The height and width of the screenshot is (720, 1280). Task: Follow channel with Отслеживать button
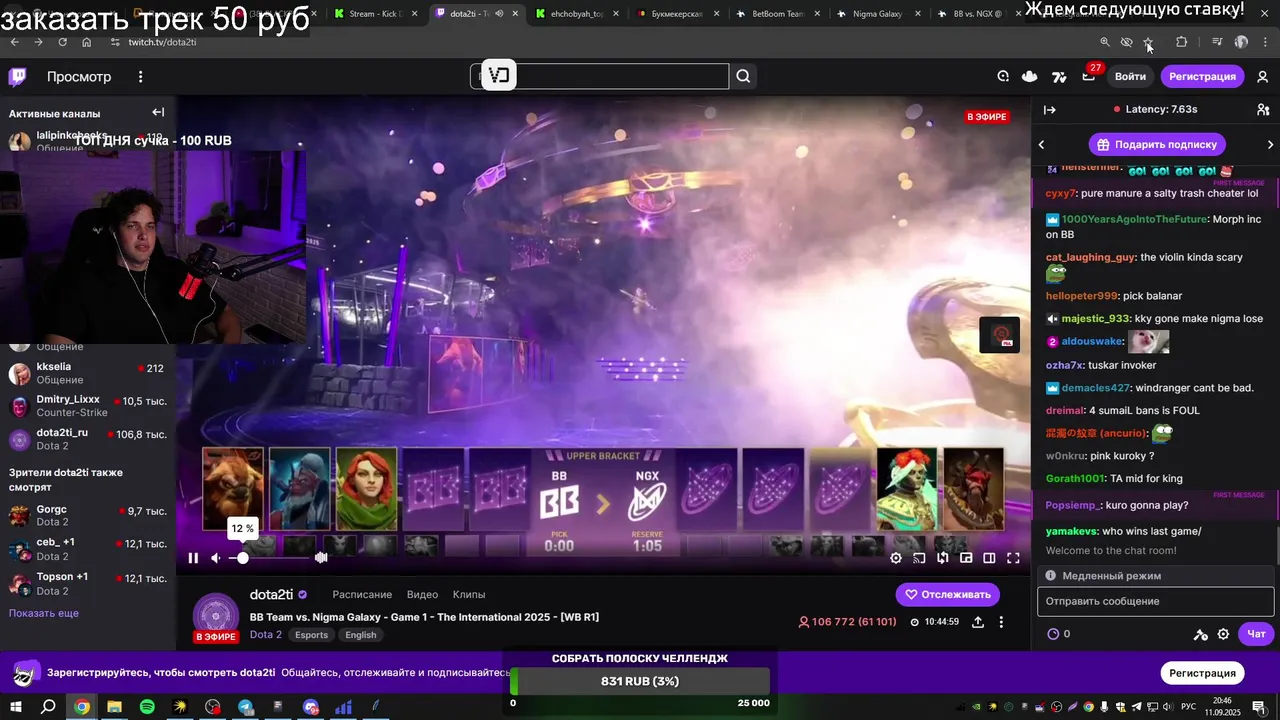(947, 594)
